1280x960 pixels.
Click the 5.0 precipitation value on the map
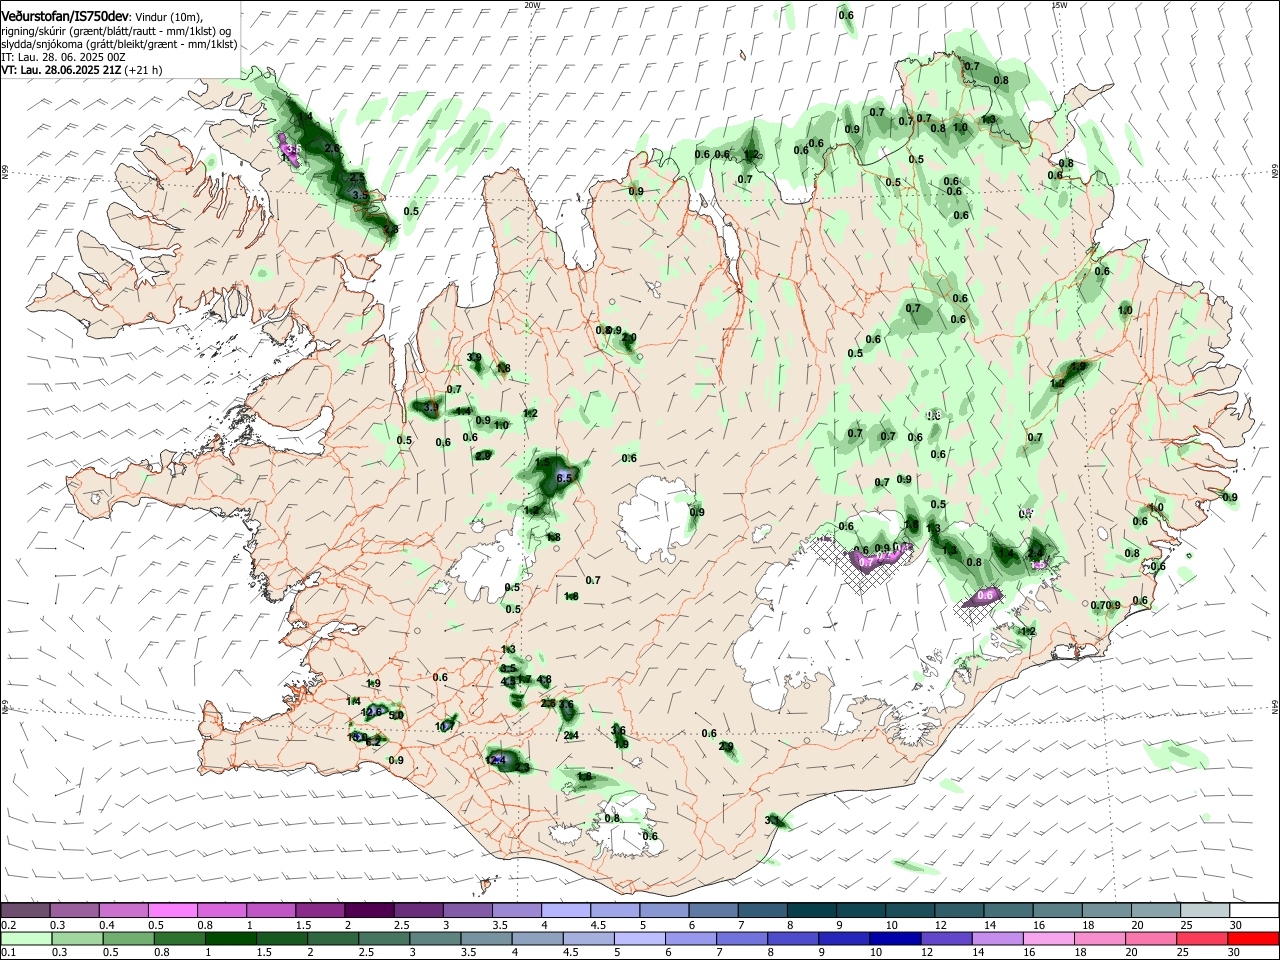click(x=396, y=715)
